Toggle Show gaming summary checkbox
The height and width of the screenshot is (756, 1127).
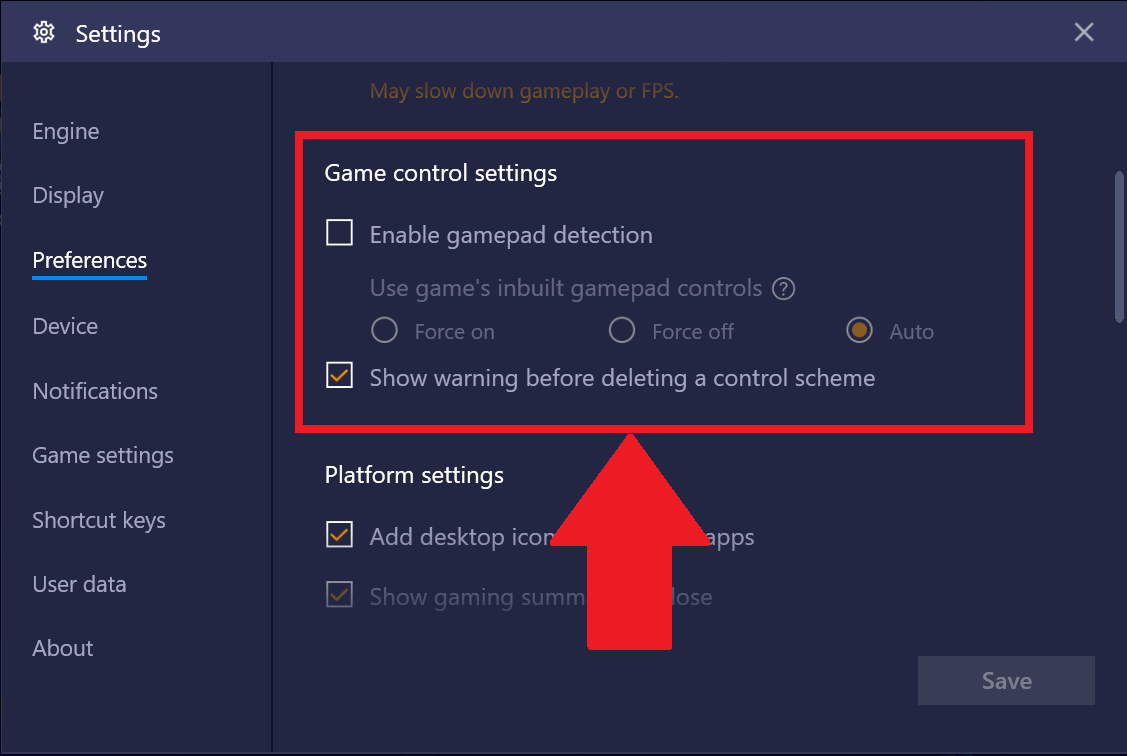pos(340,596)
